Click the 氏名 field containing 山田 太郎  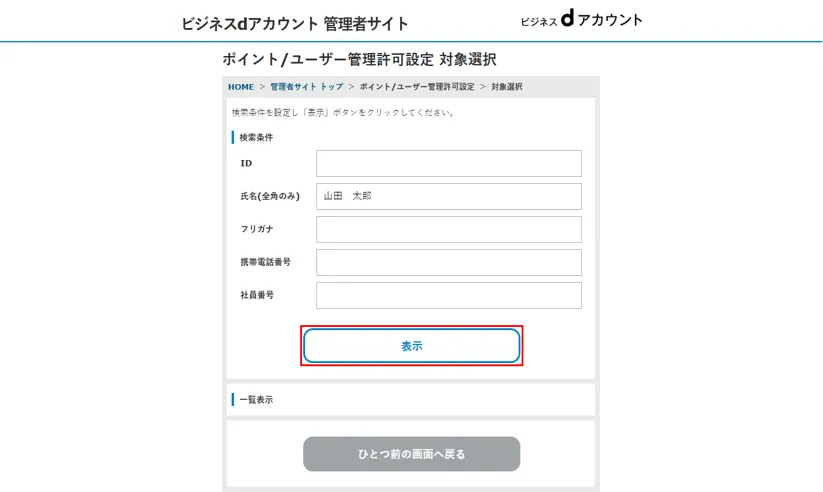[x=448, y=196]
